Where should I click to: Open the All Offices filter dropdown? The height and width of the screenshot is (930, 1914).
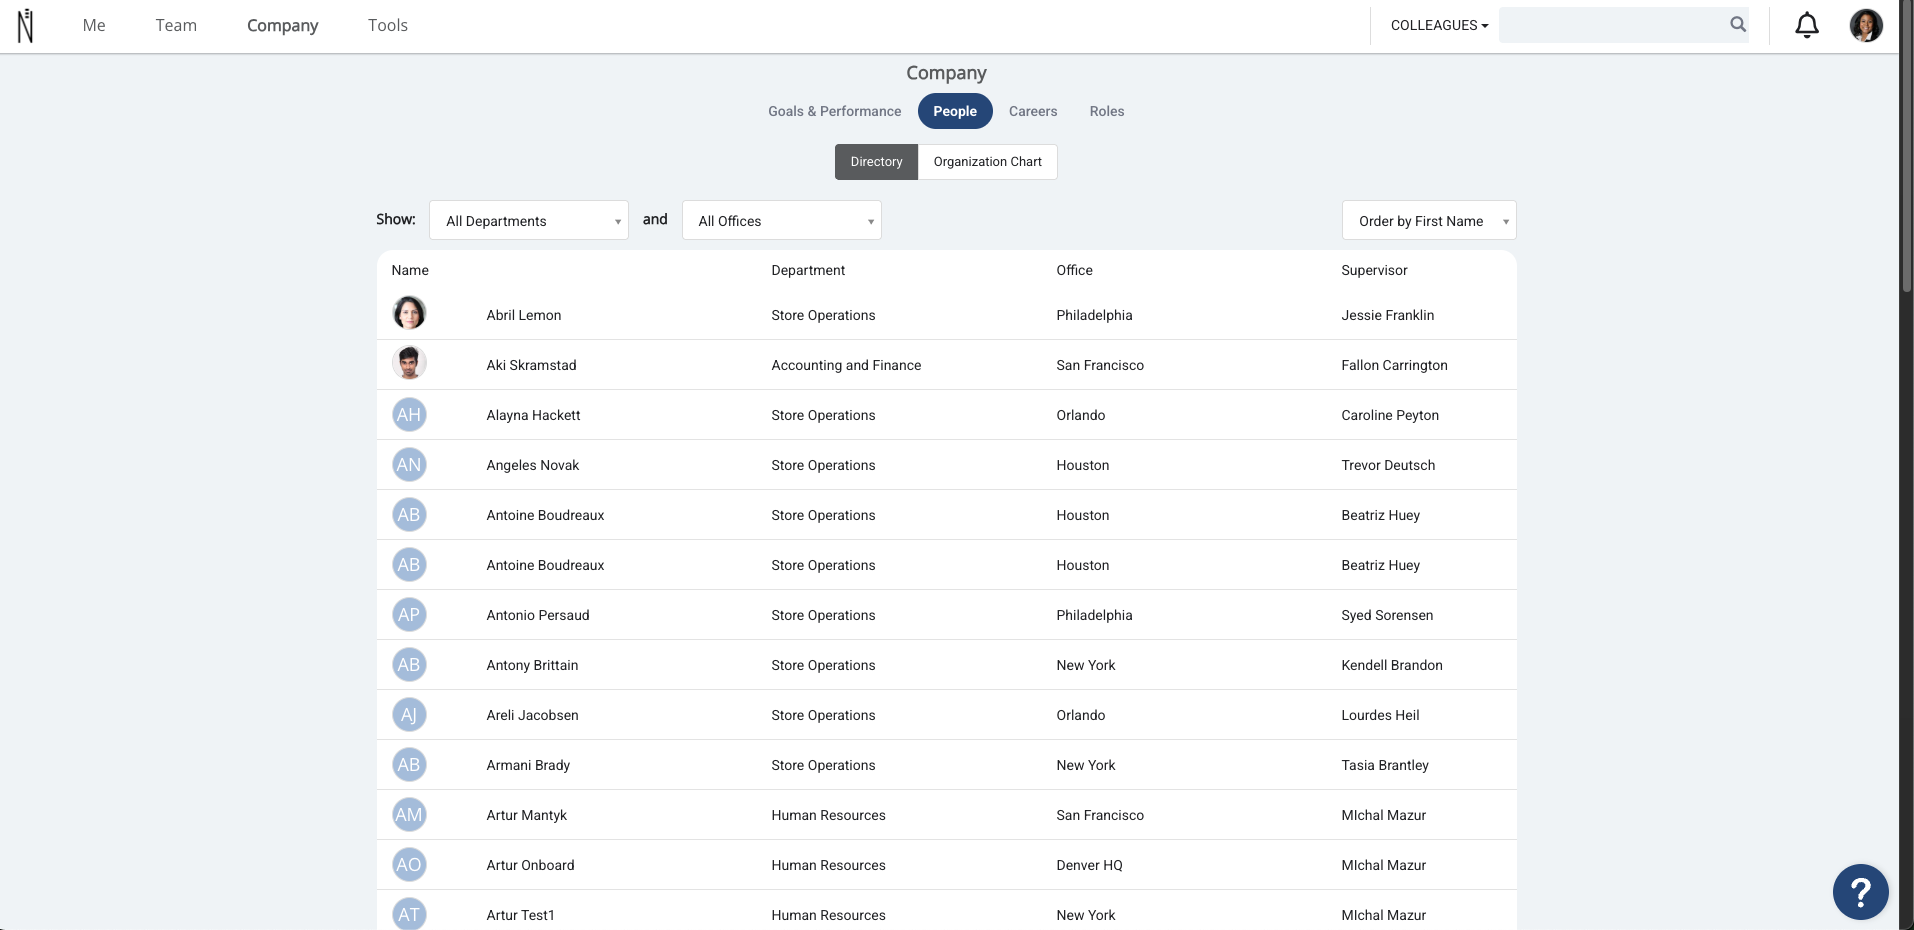point(782,220)
